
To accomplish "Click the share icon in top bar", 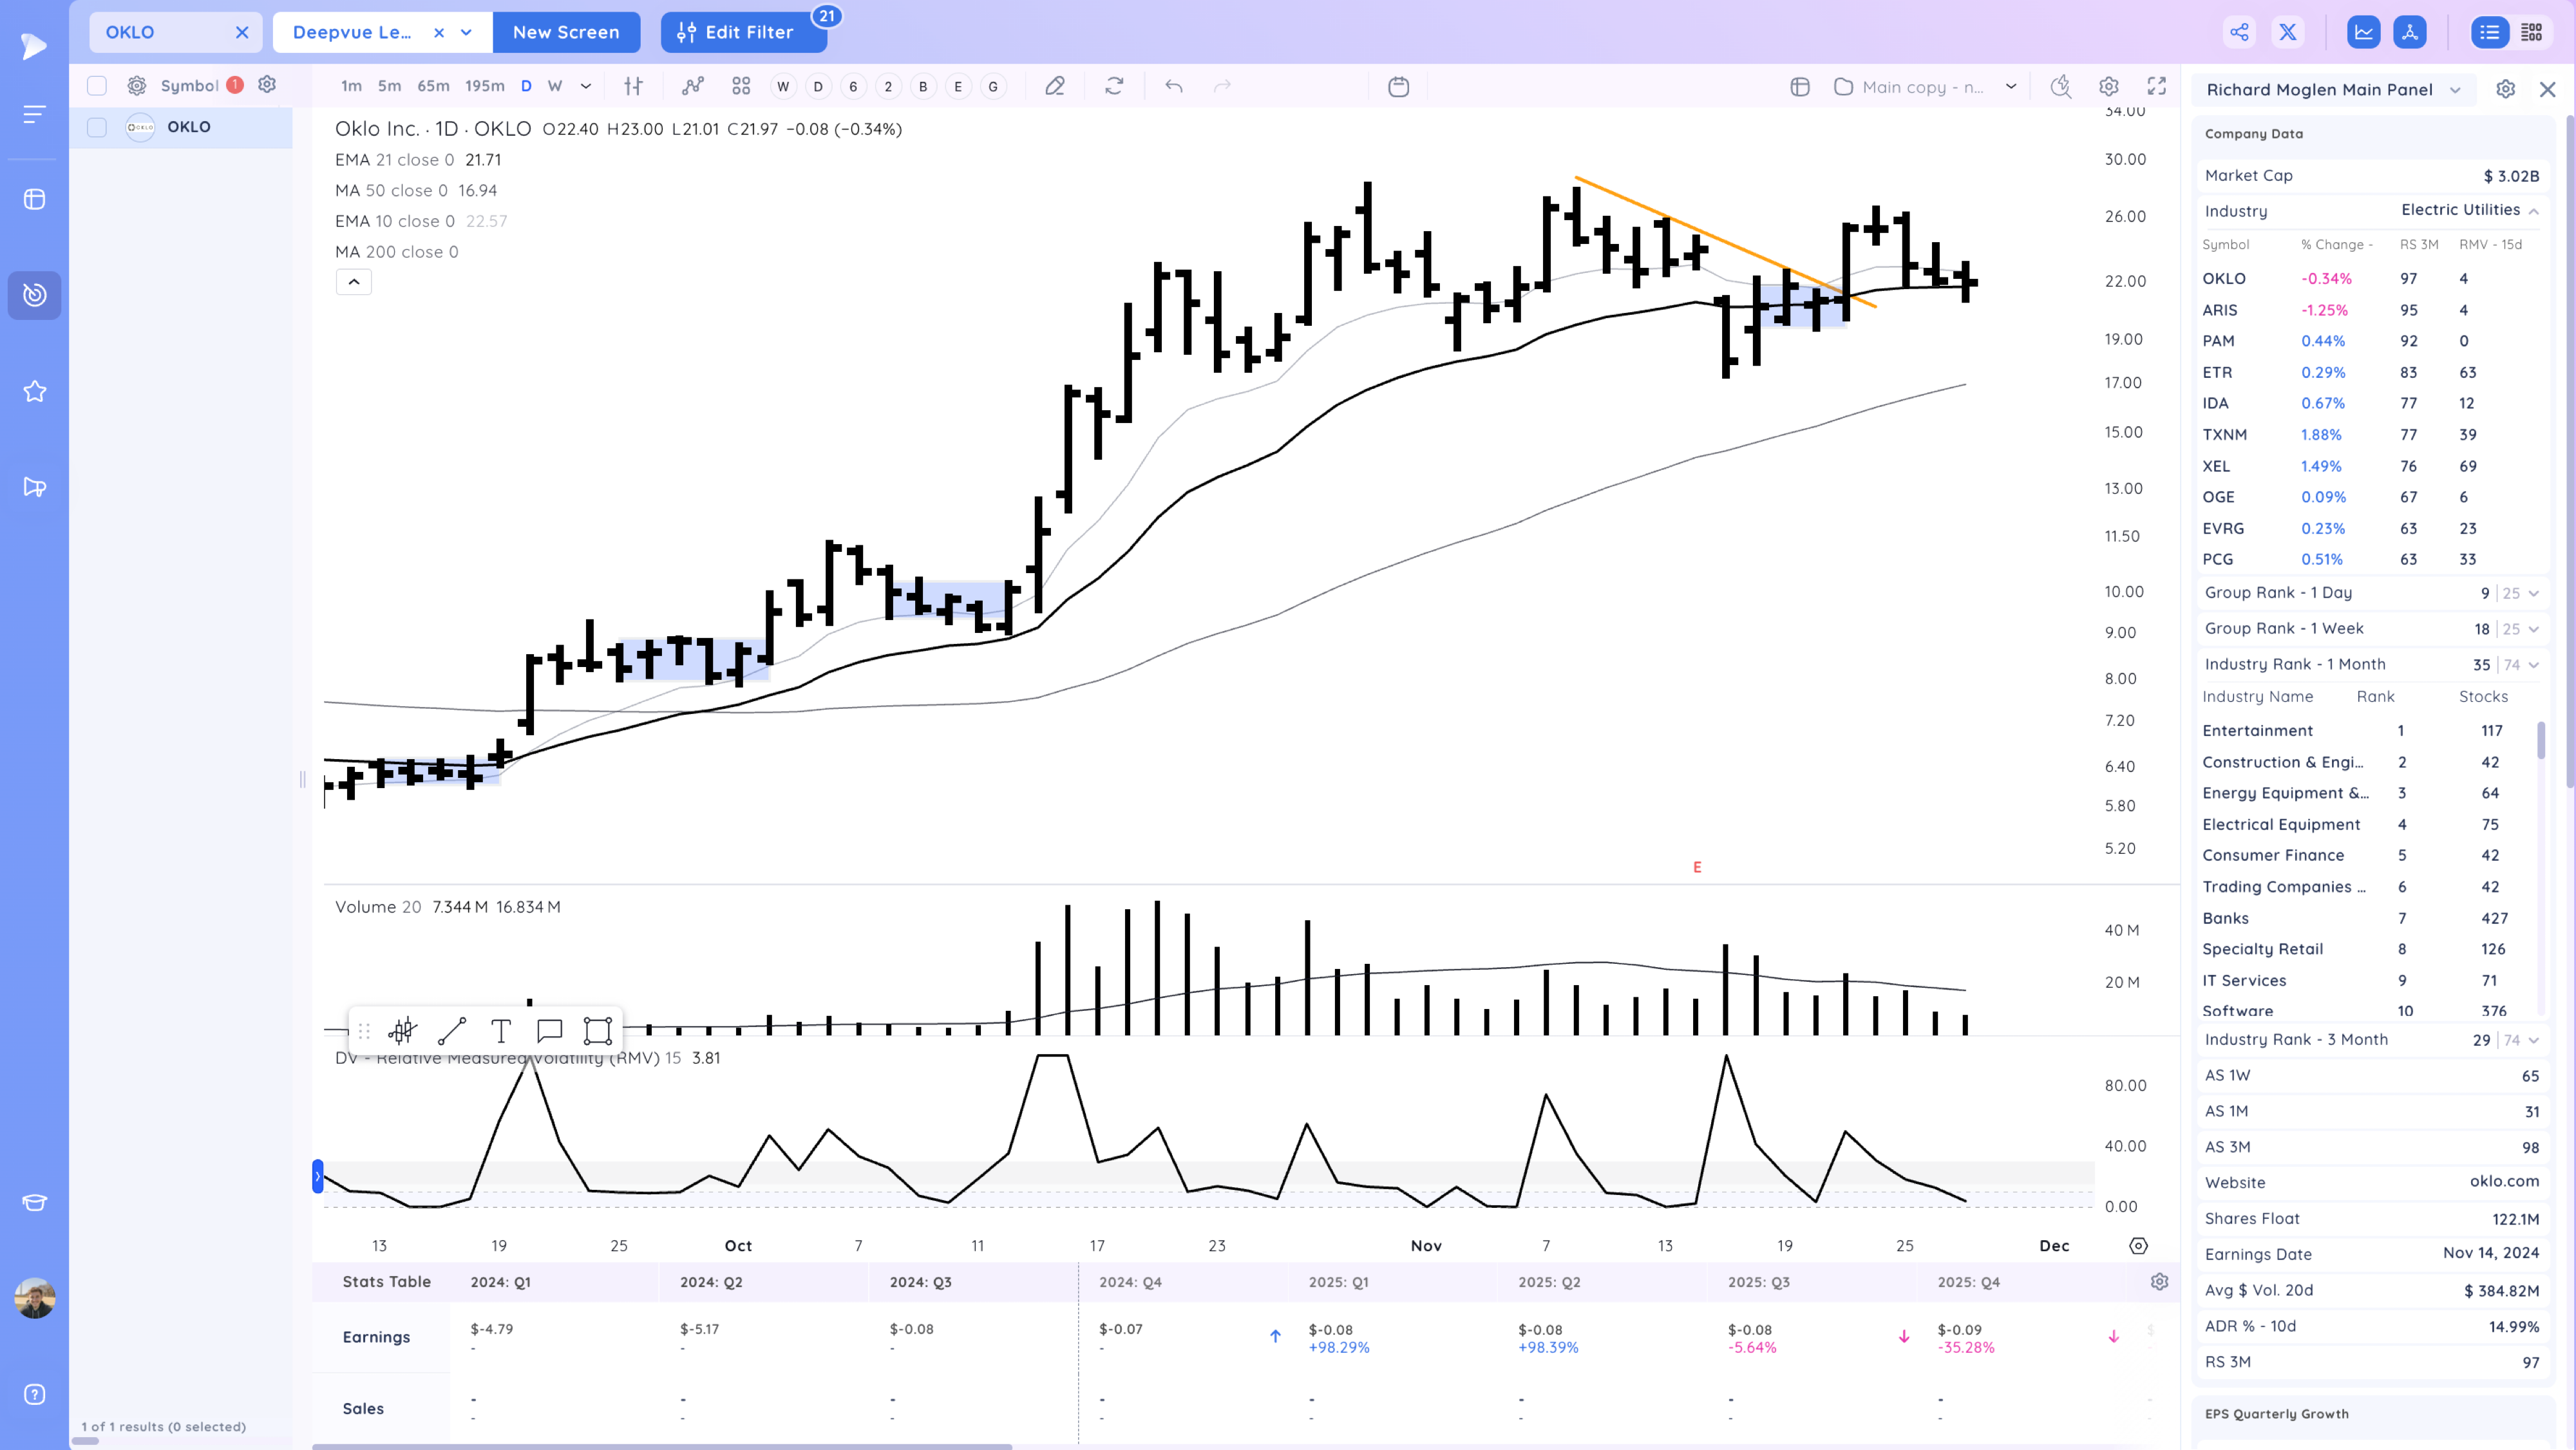I will click(x=2239, y=32).
